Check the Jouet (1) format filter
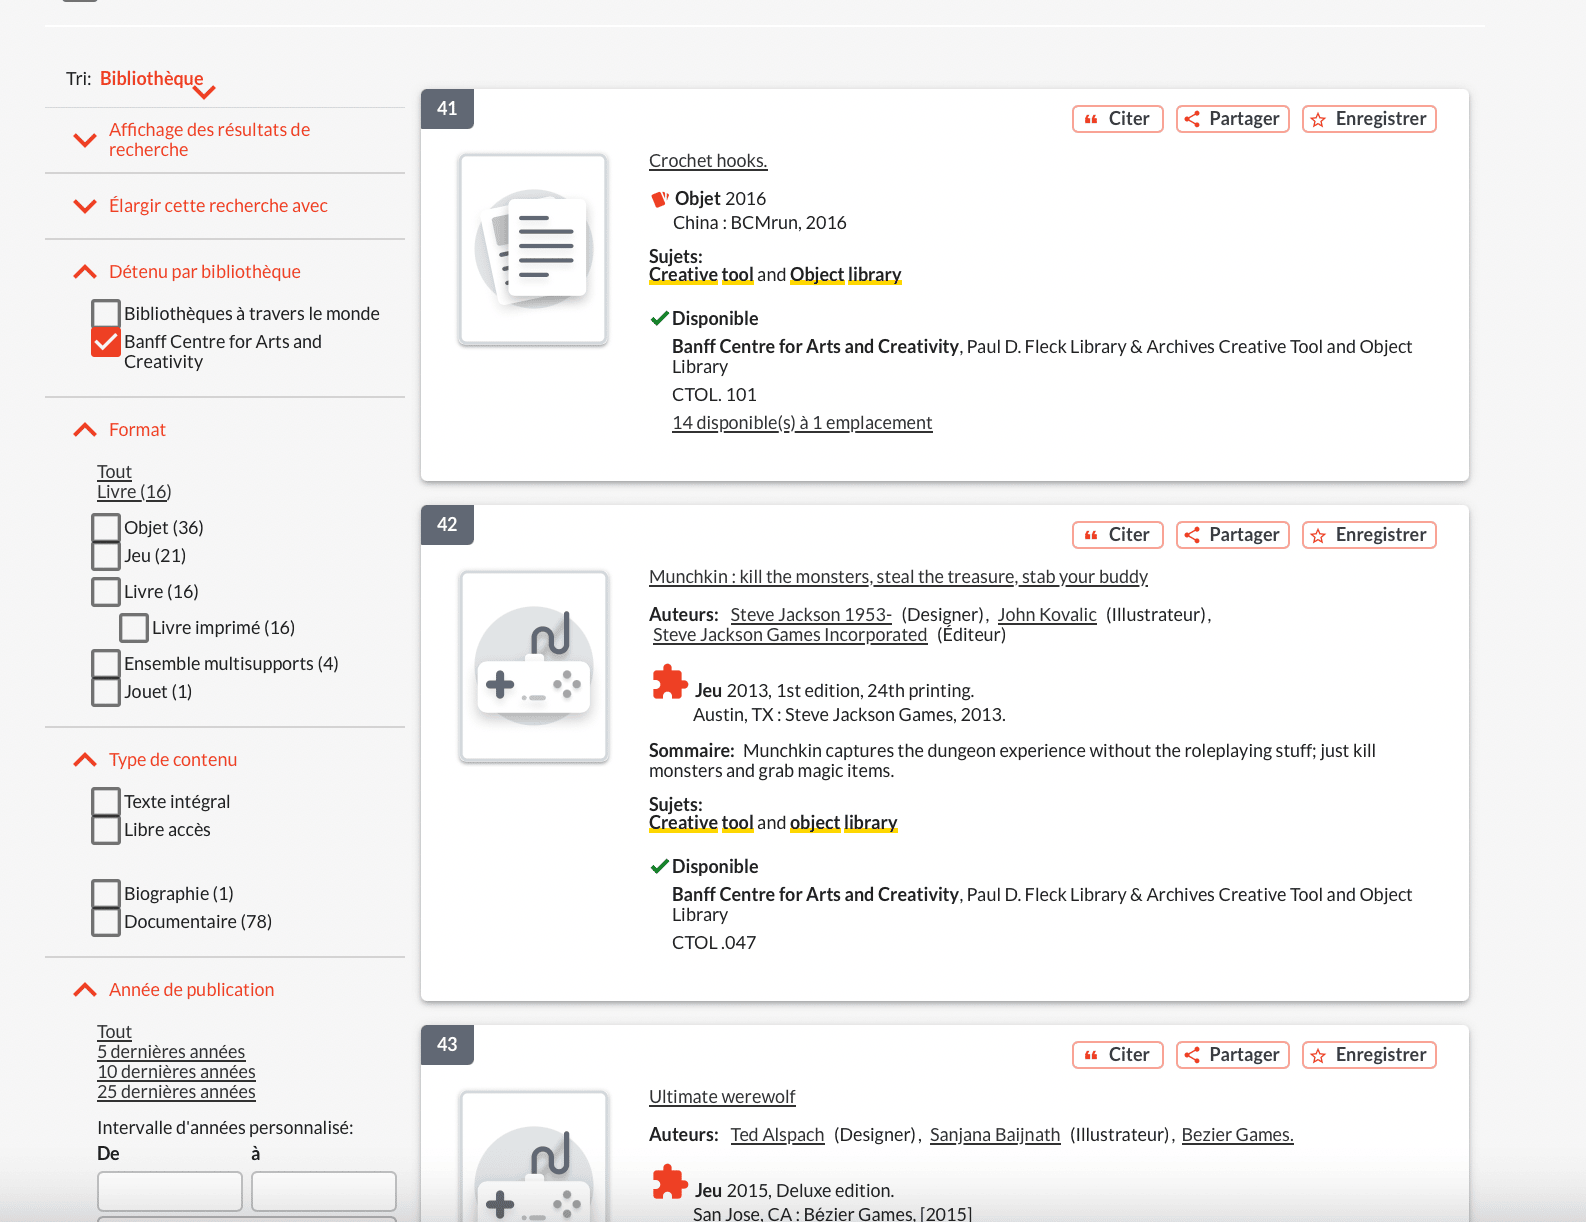 point(106,692)
